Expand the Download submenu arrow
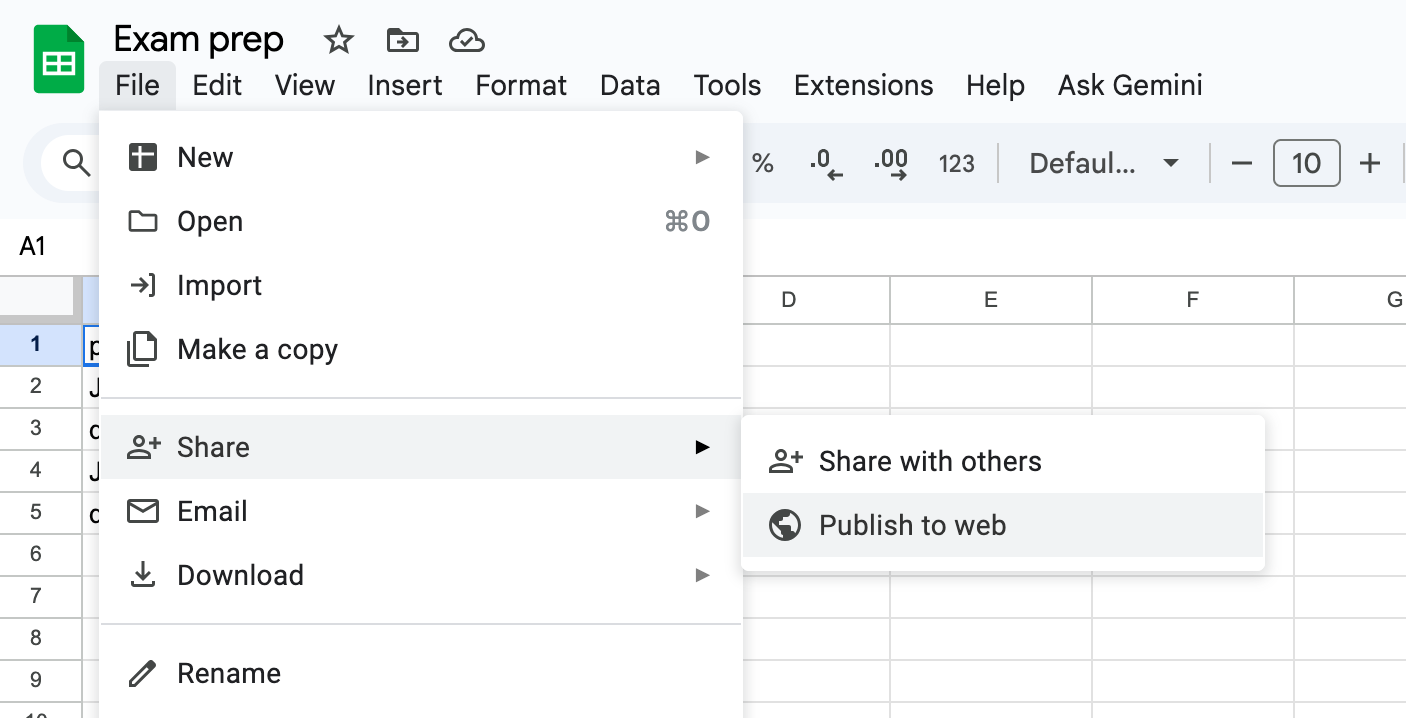 [x=703, y=575]
